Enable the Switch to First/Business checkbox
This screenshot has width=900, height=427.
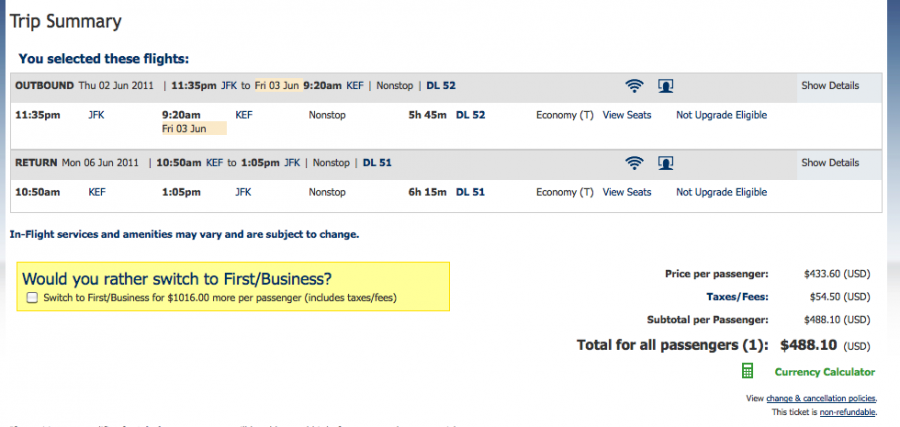coord(32,297)
